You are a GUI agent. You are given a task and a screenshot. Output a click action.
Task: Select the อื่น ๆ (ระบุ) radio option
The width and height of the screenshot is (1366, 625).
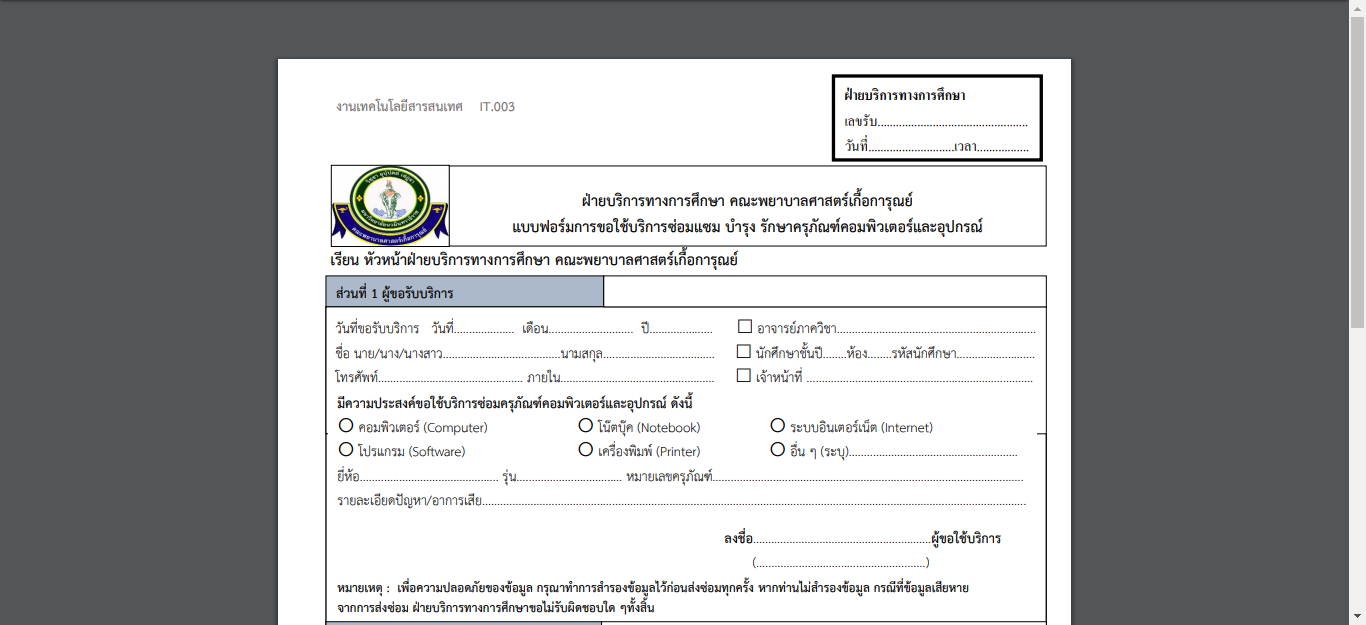tap(777, 450)
